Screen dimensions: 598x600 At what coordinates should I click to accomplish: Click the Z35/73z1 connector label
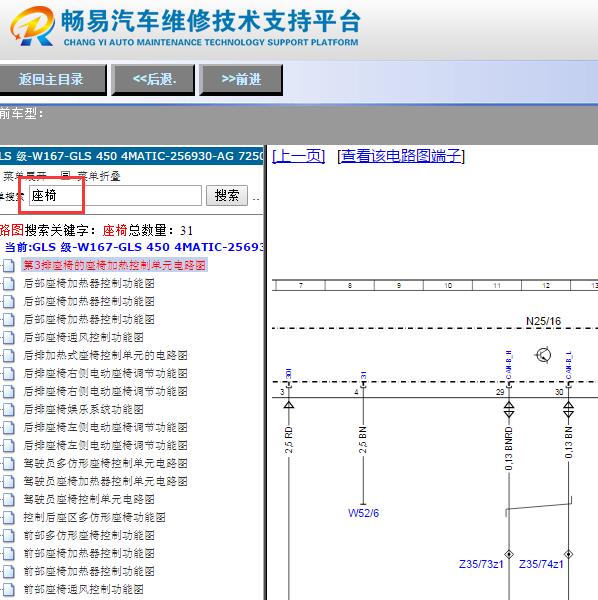481,564
